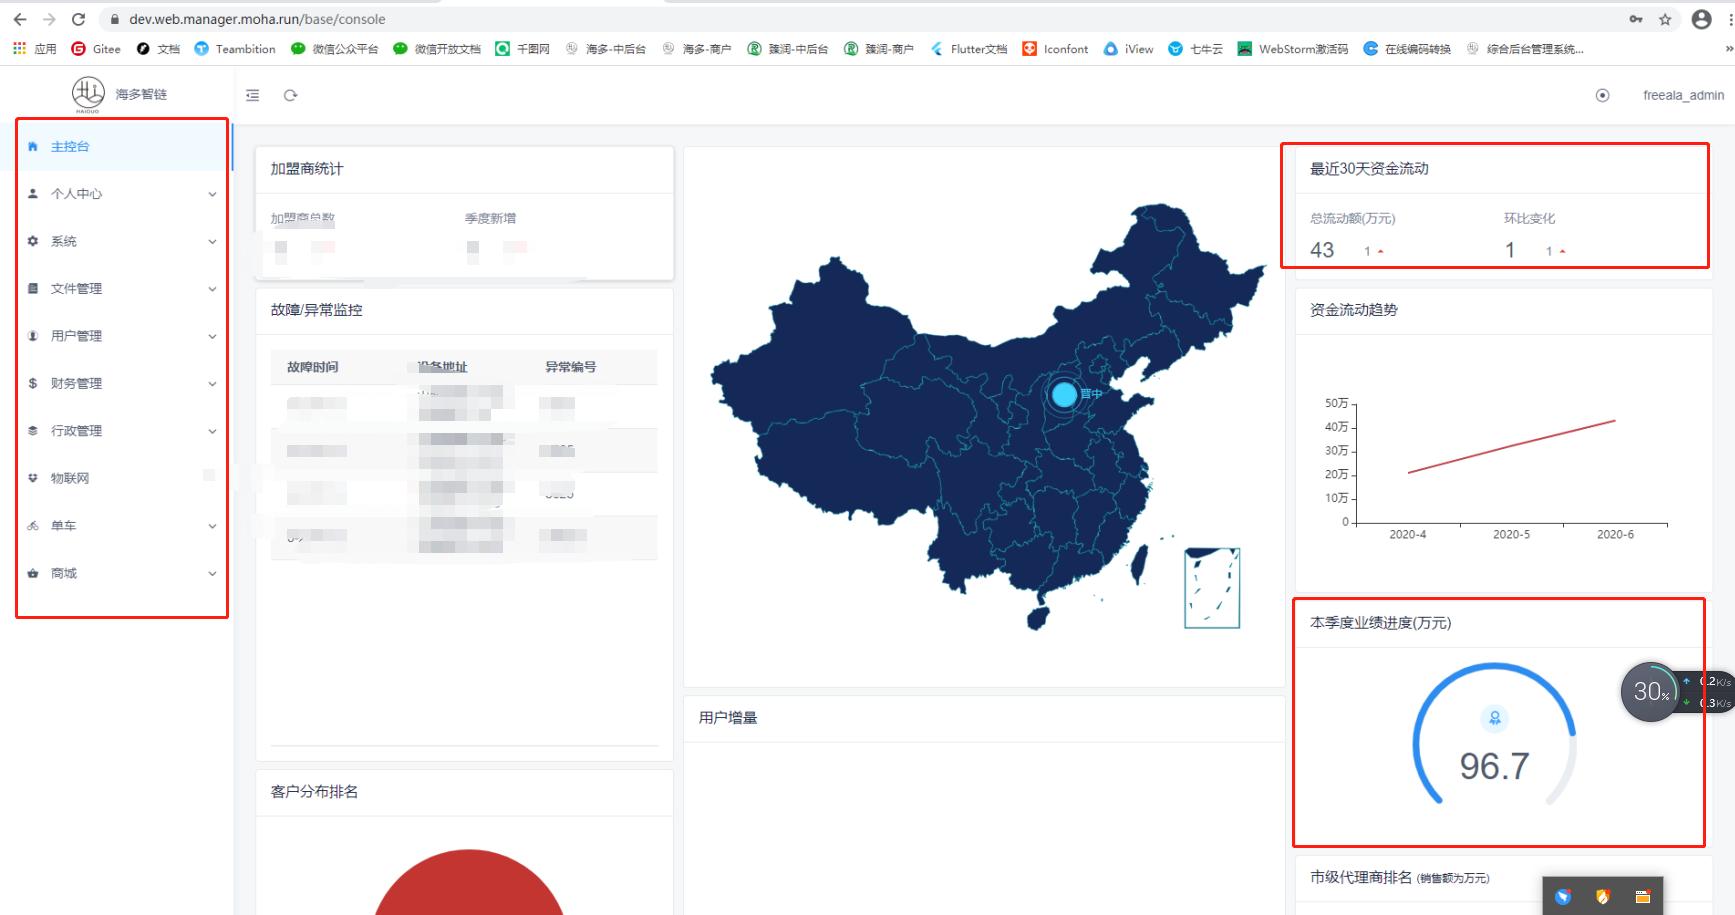Select the gear icon for 系统
This screenshot has height=915, width=1735.
click(33, 241)
